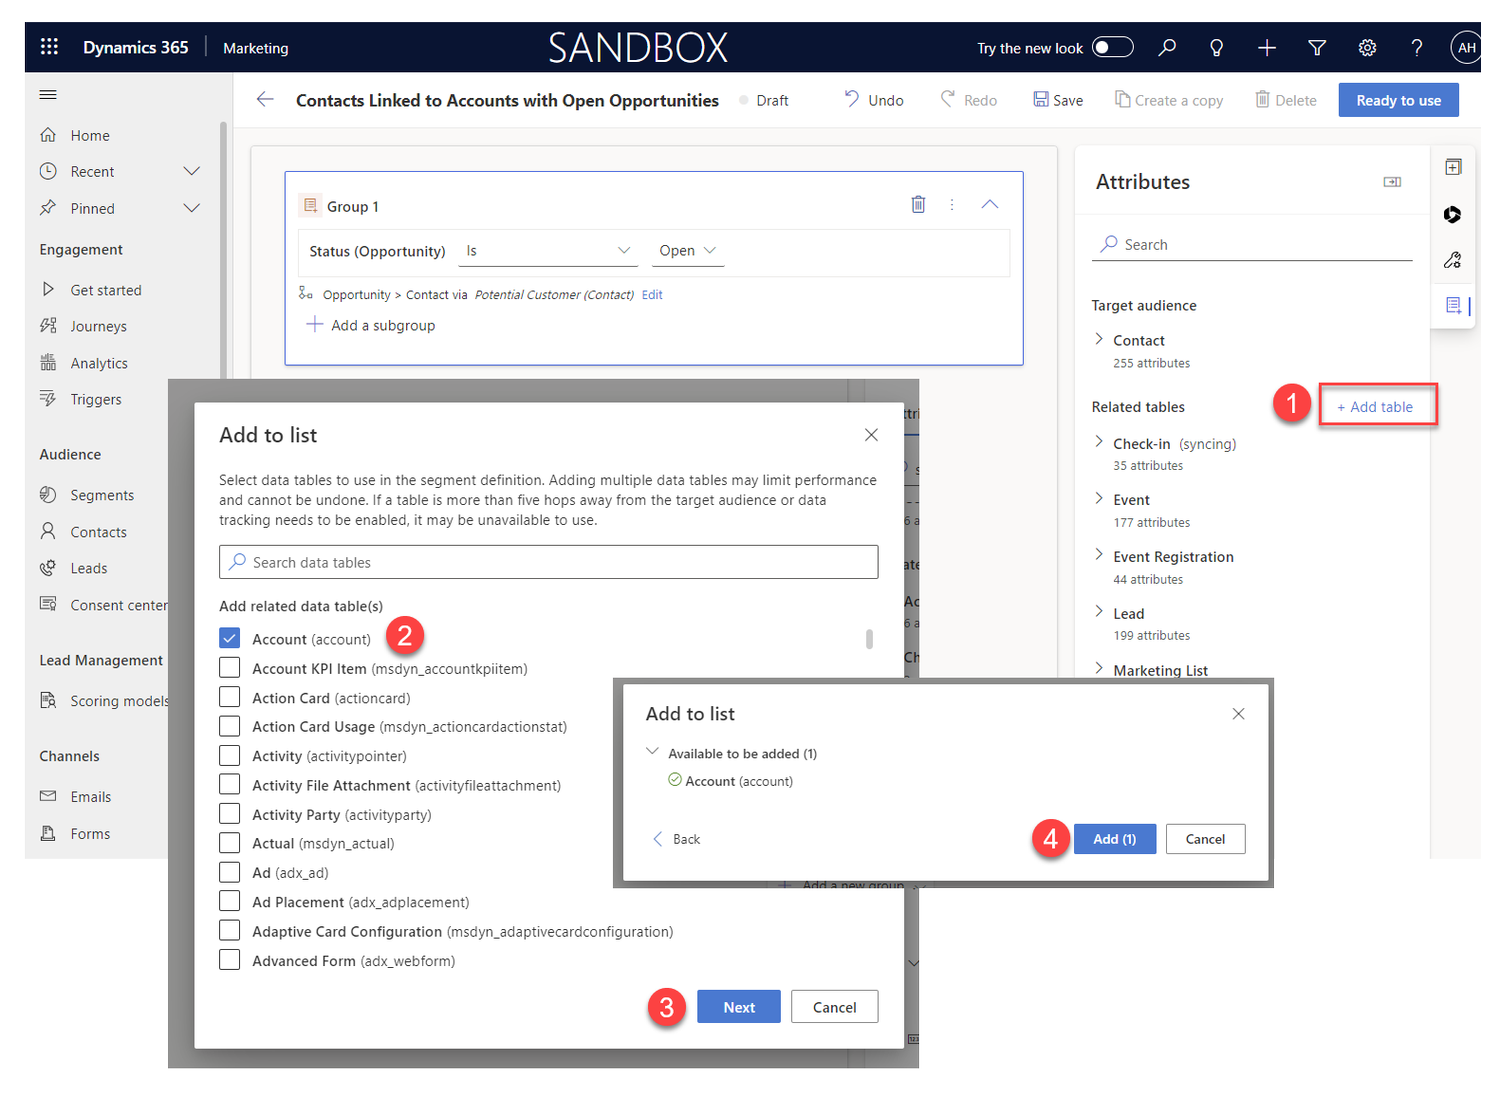Click the Dynamics copilot icon on right rail
The width and height of the screenshot is (1500, 1102).
[x=1452, y=214]
